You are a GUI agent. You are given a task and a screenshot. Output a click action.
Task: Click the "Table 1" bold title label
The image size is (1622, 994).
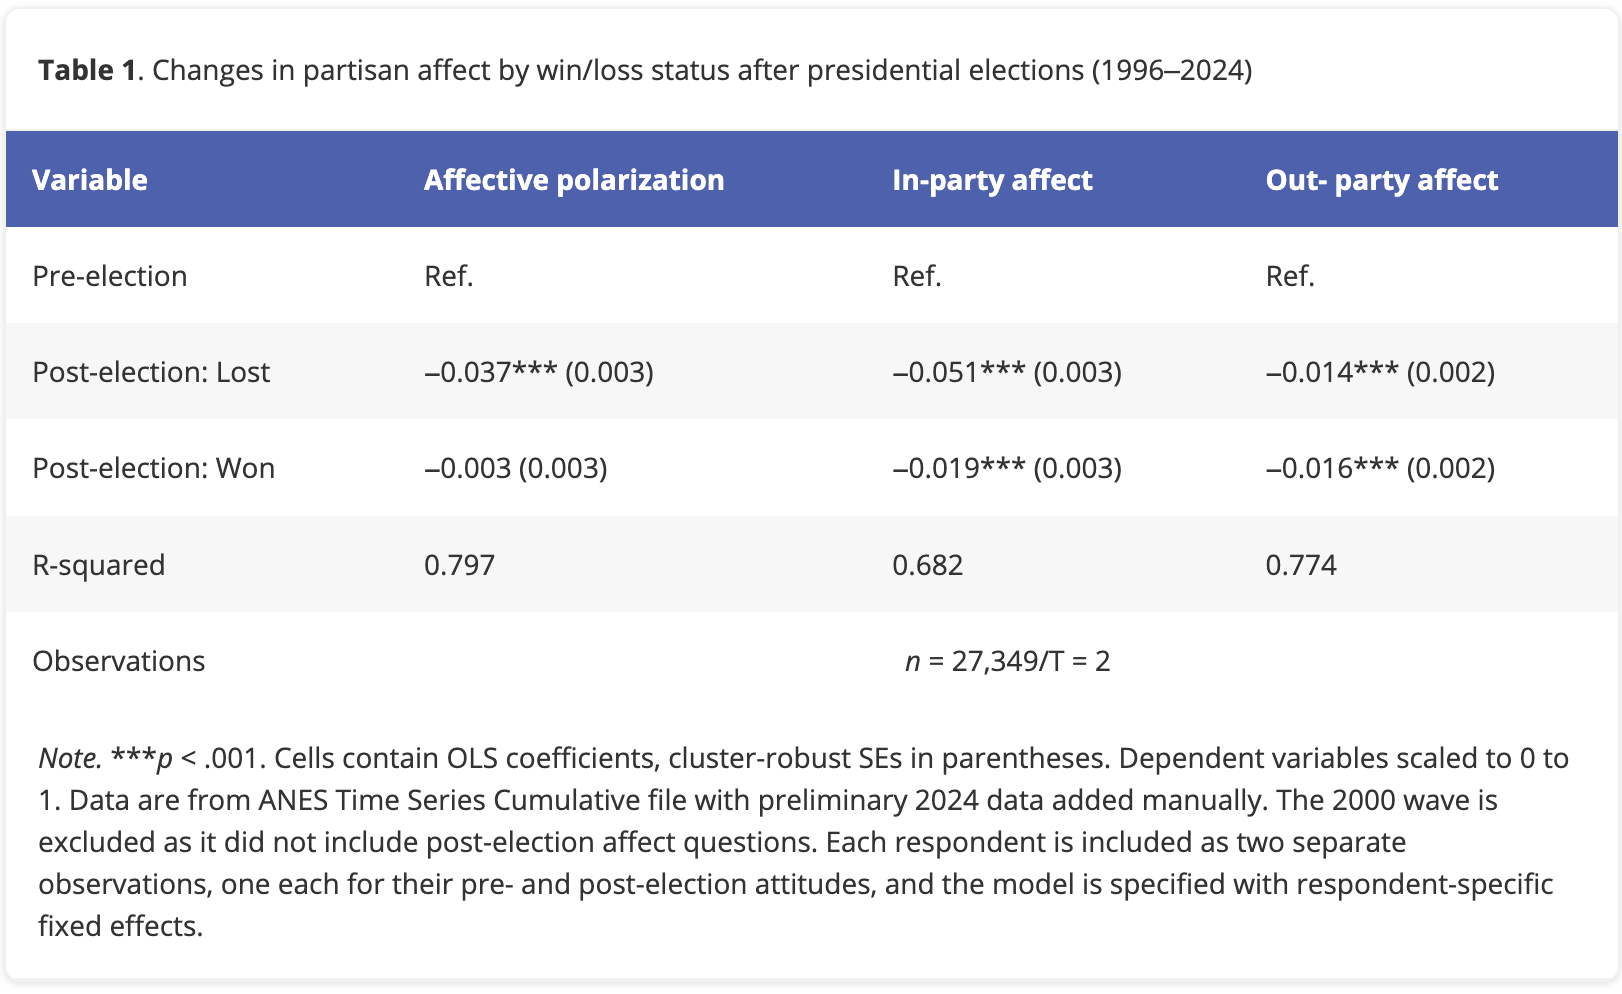[x=86, y=70]
